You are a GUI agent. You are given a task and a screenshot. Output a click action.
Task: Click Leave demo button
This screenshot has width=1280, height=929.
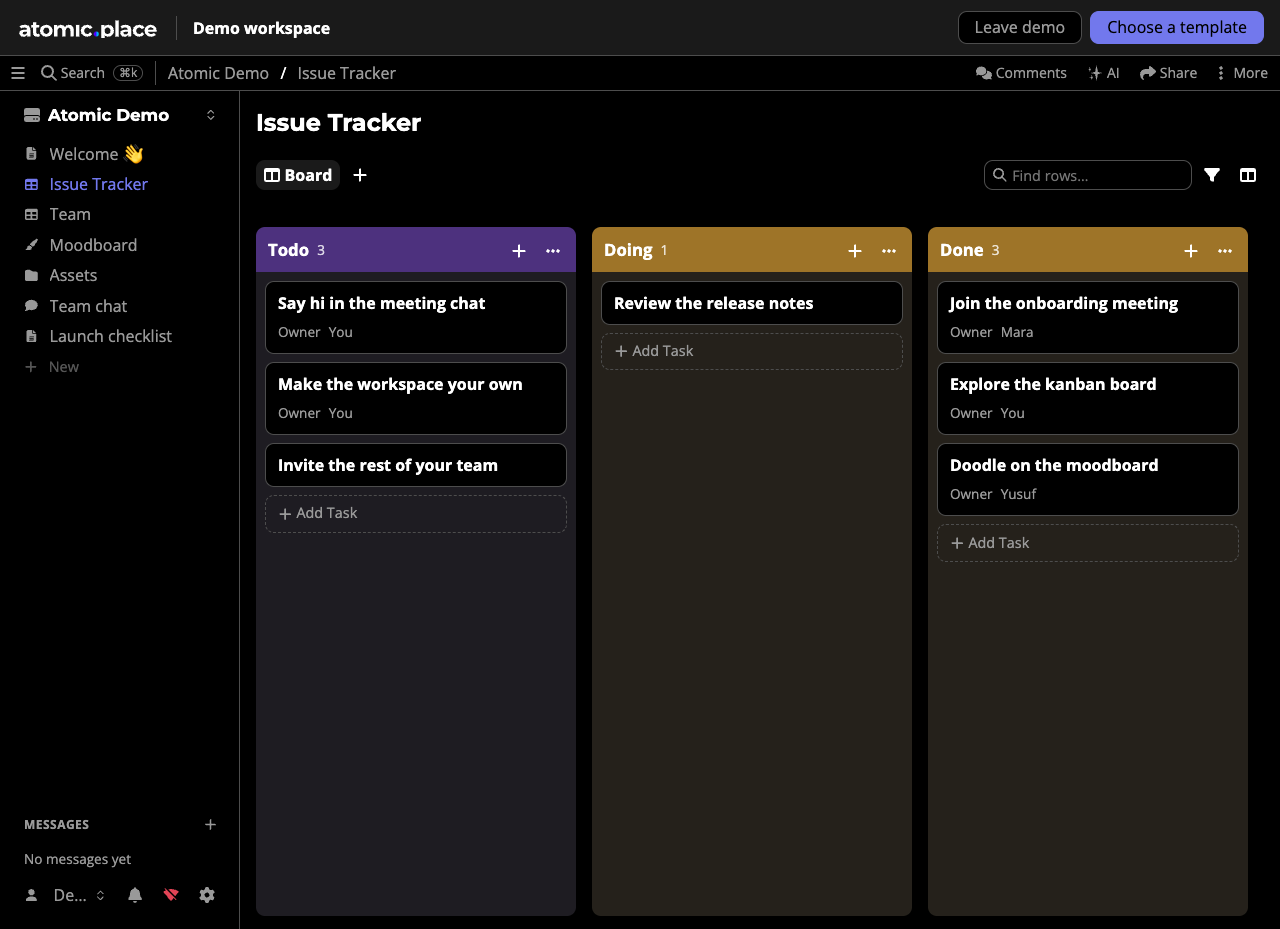click(x=1019, y=27)
